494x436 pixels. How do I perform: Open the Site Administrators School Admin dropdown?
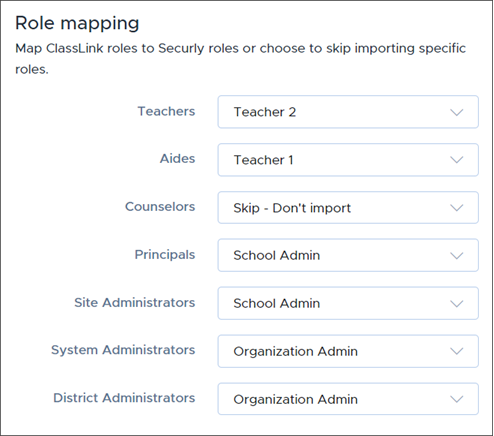[x=348, y=303]
